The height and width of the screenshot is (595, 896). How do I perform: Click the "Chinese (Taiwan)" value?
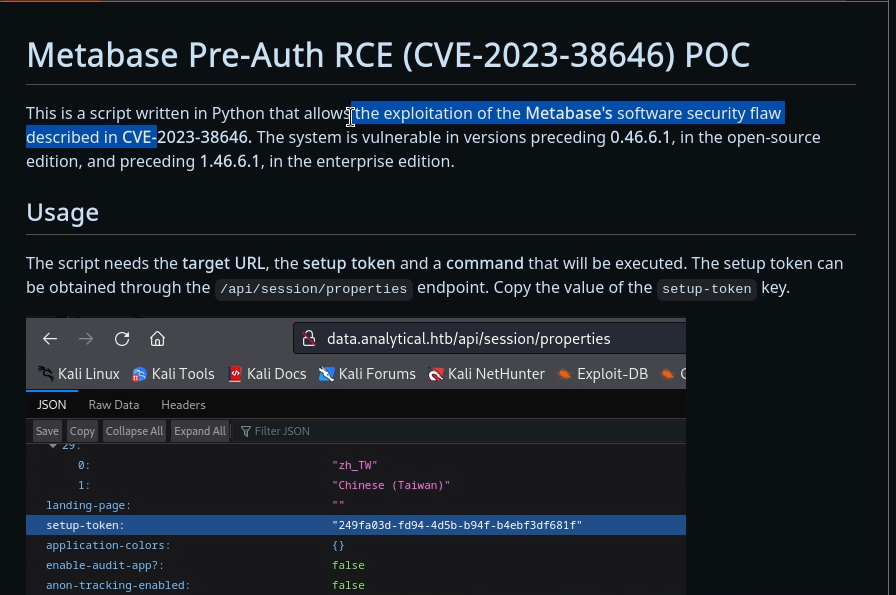coord(391,485)
